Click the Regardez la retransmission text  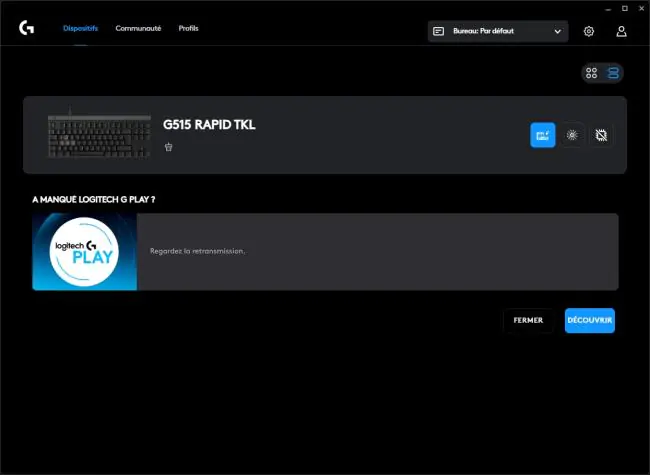coord(197,251)
